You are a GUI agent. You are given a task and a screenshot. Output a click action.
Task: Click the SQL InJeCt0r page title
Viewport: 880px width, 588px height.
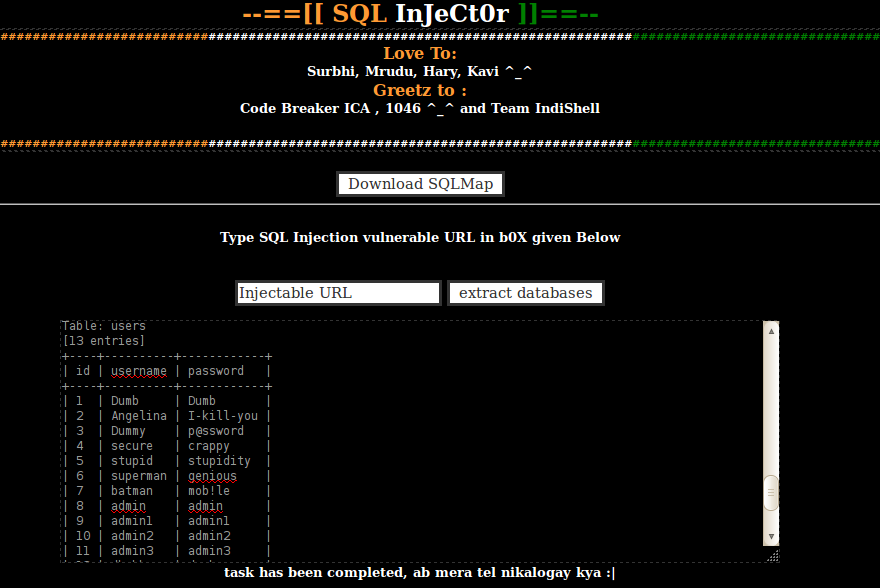click(x=420, y=13)
